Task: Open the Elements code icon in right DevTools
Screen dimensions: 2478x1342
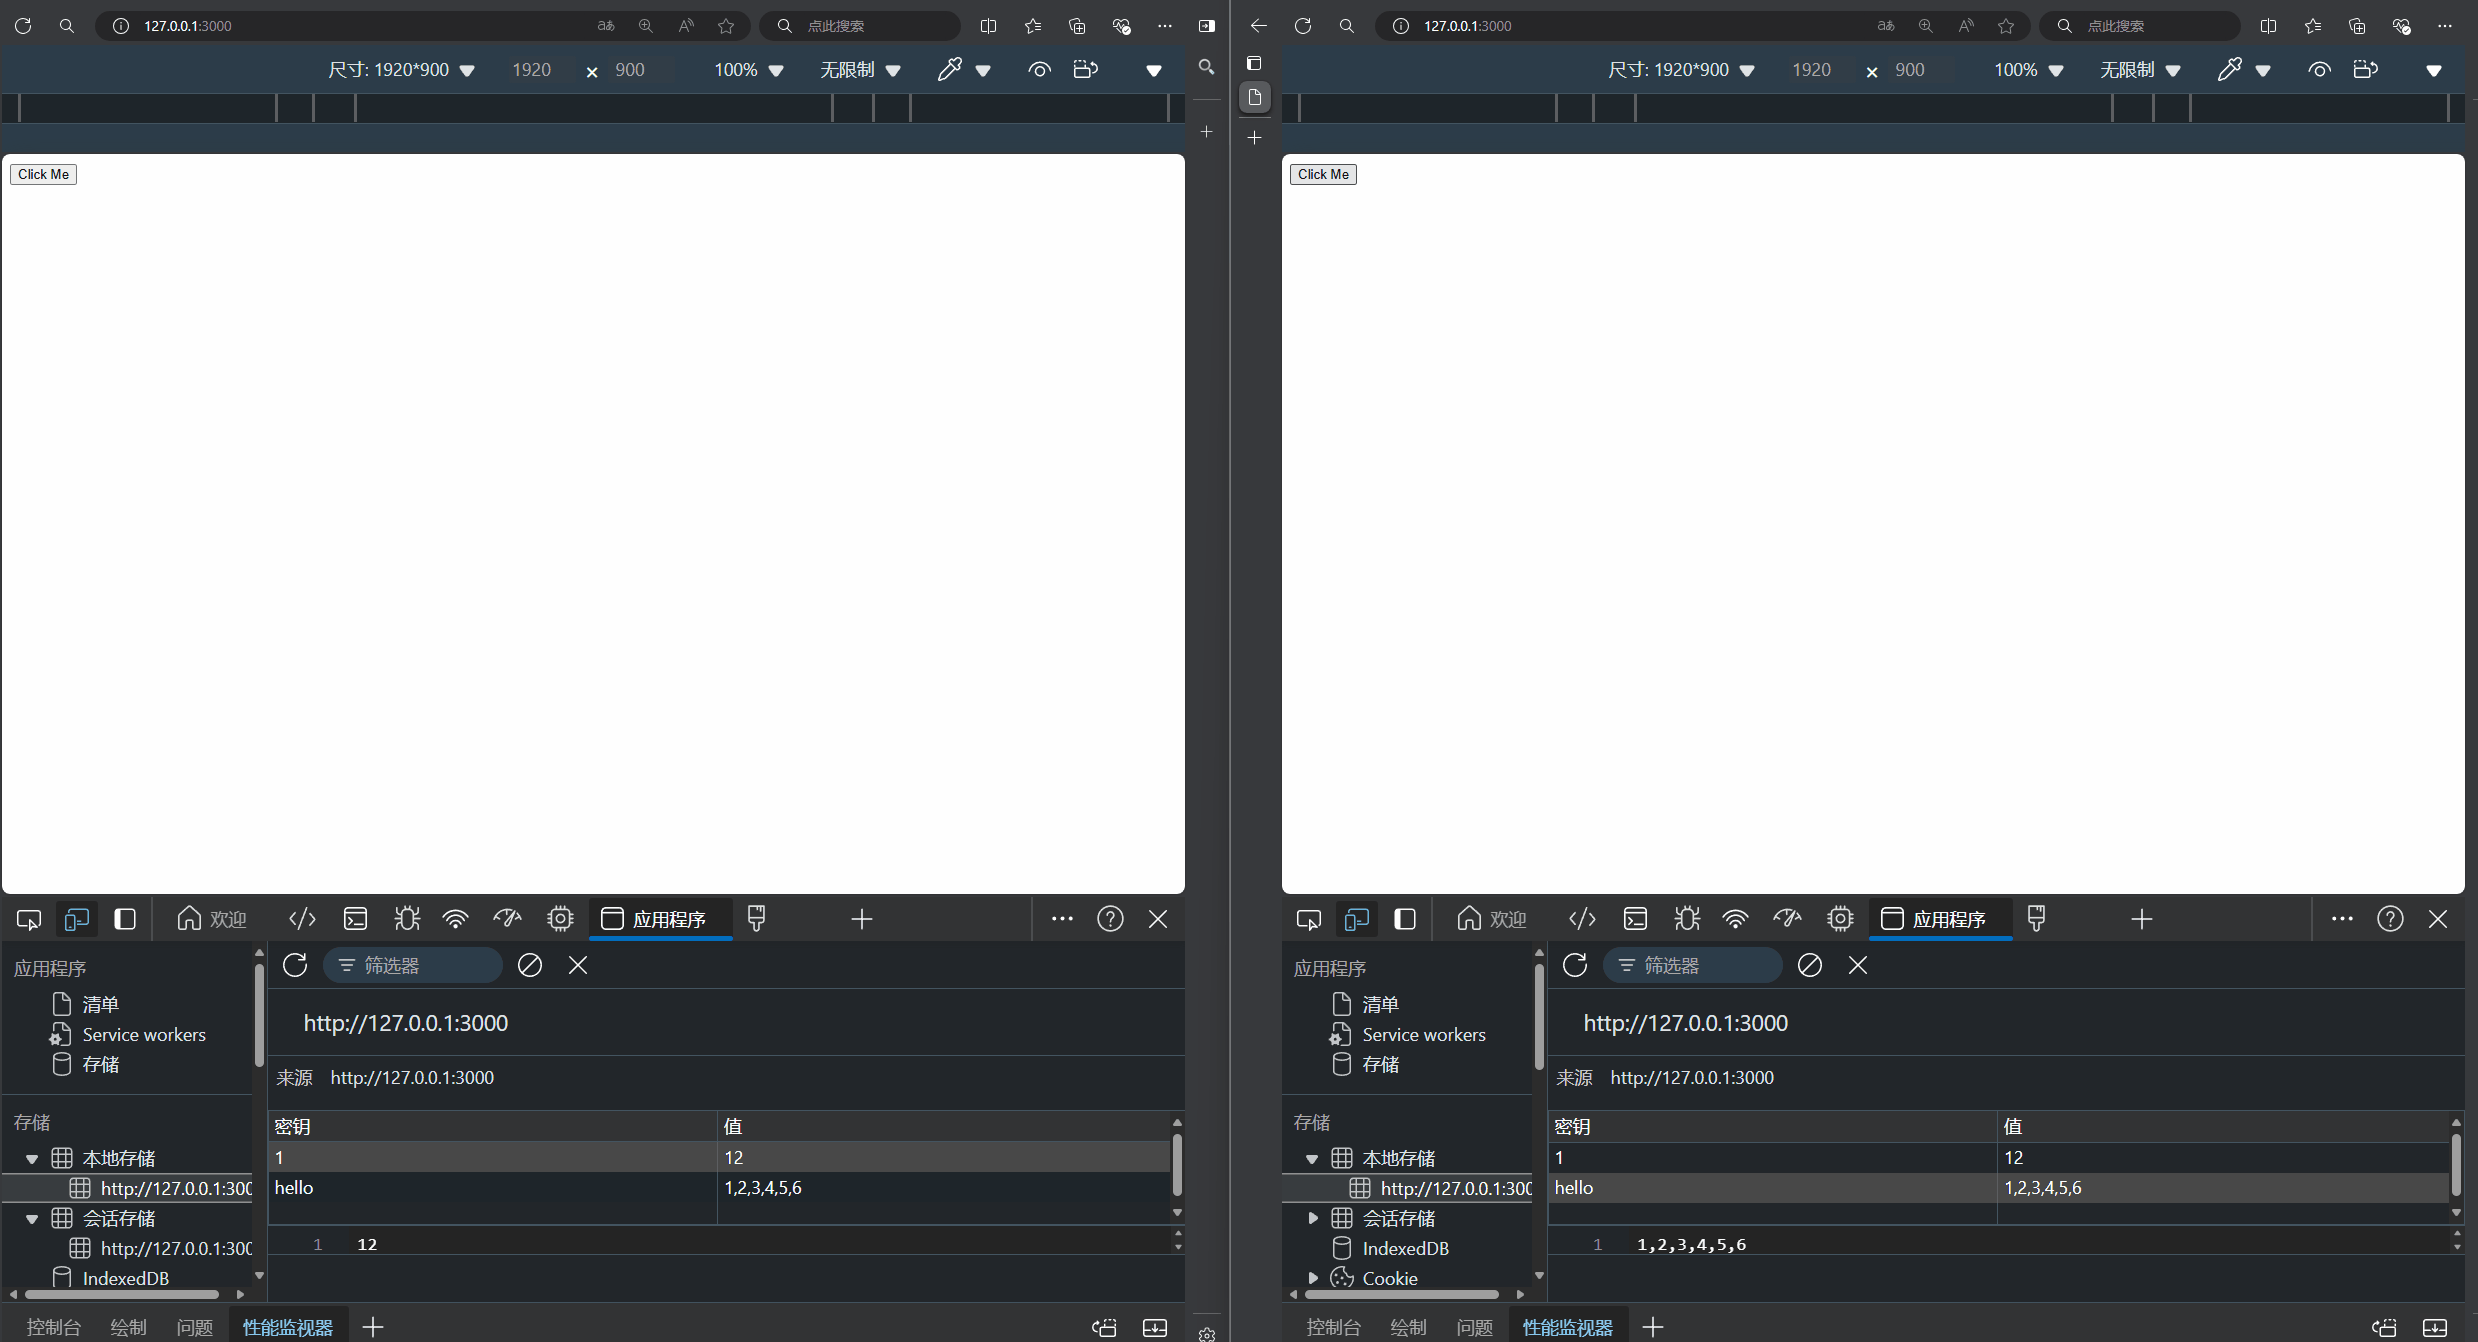Action: pos(1582,919)
